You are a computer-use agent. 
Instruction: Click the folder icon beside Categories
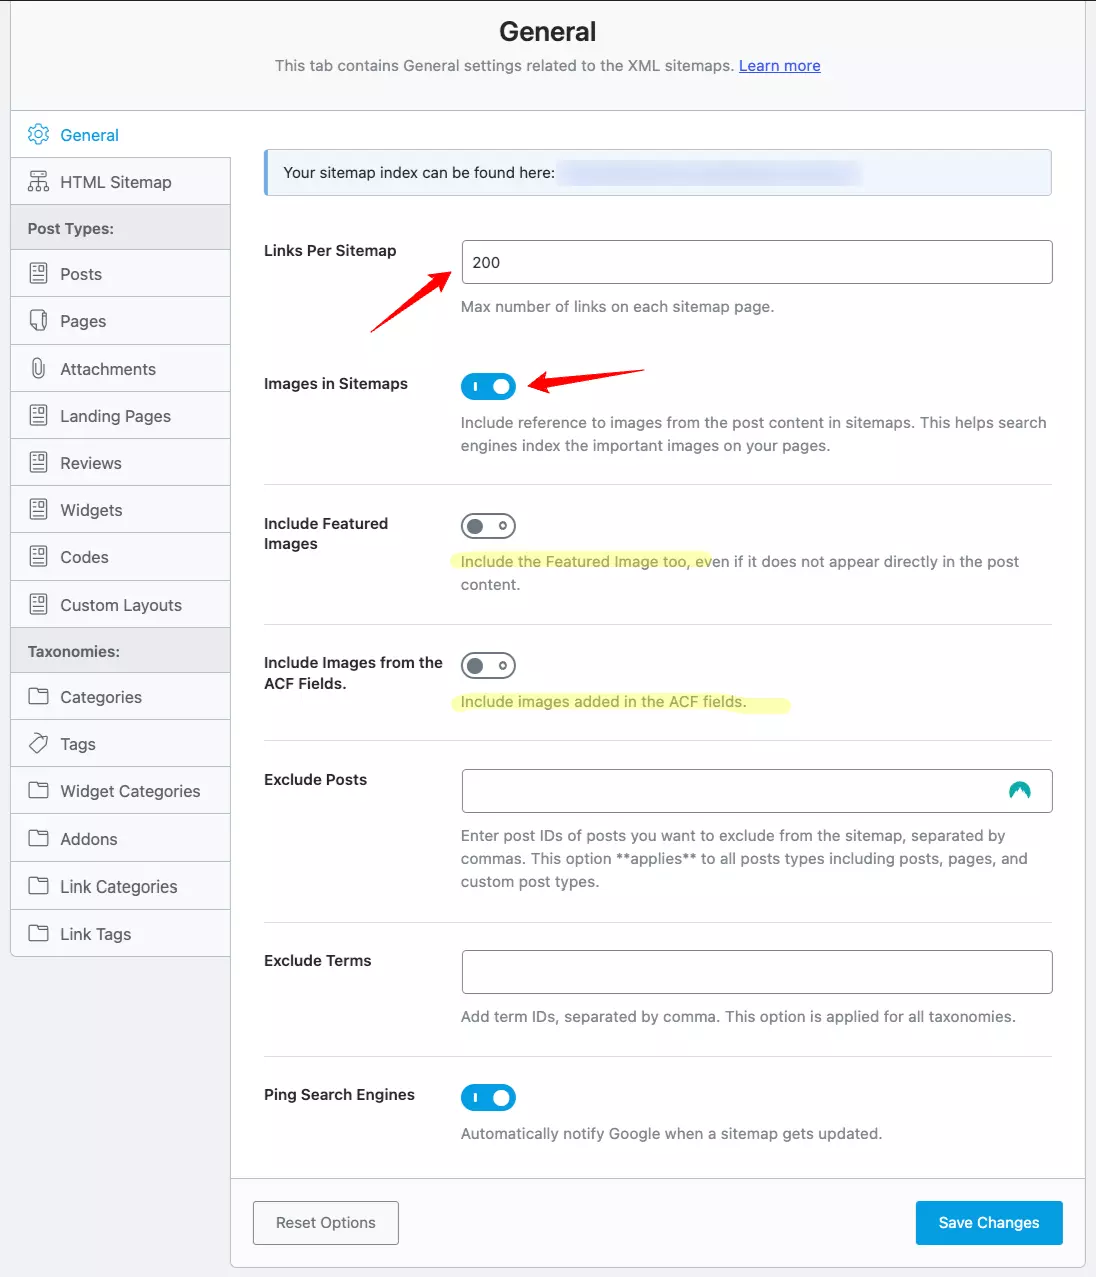[38, 696]
